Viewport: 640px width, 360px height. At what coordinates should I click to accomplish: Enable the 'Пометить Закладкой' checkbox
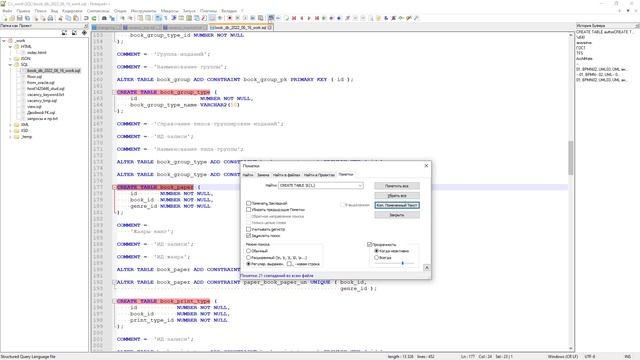(x=249, y=203)
